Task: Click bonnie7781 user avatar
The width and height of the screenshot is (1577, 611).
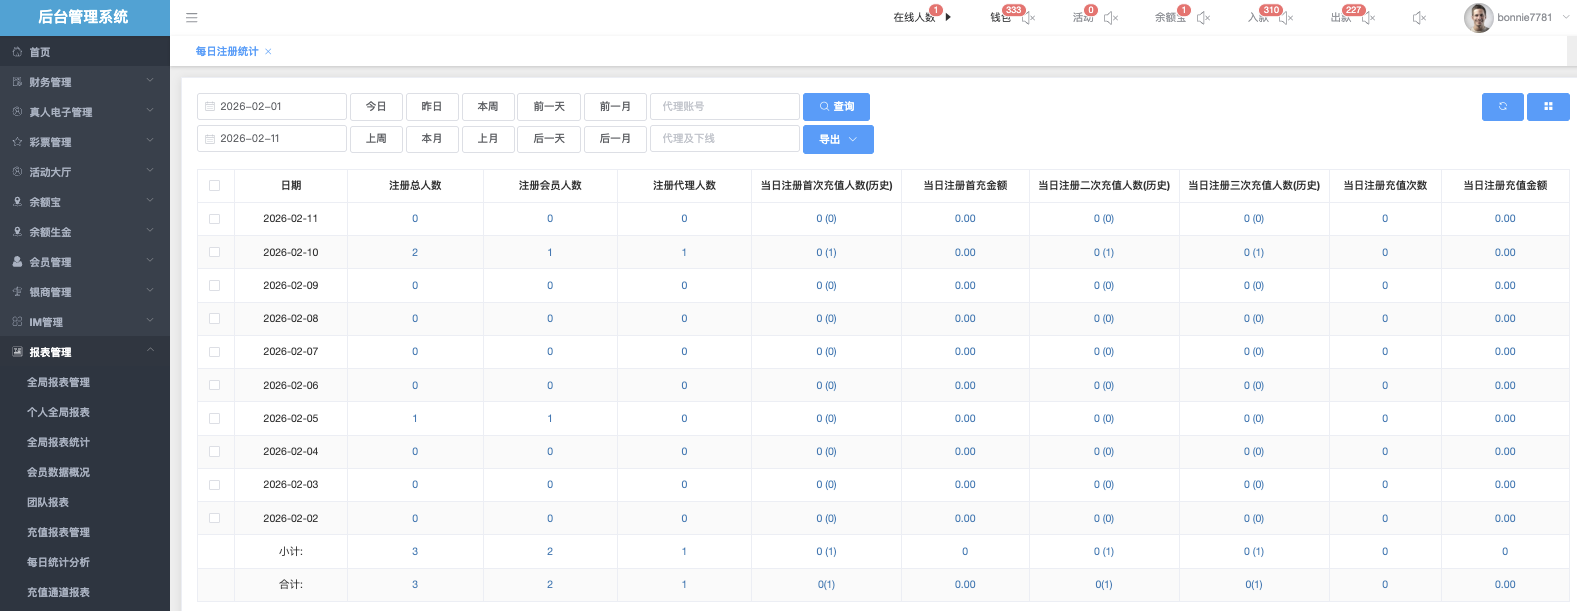Action: pyautogui.click(x=1478, y=18)
